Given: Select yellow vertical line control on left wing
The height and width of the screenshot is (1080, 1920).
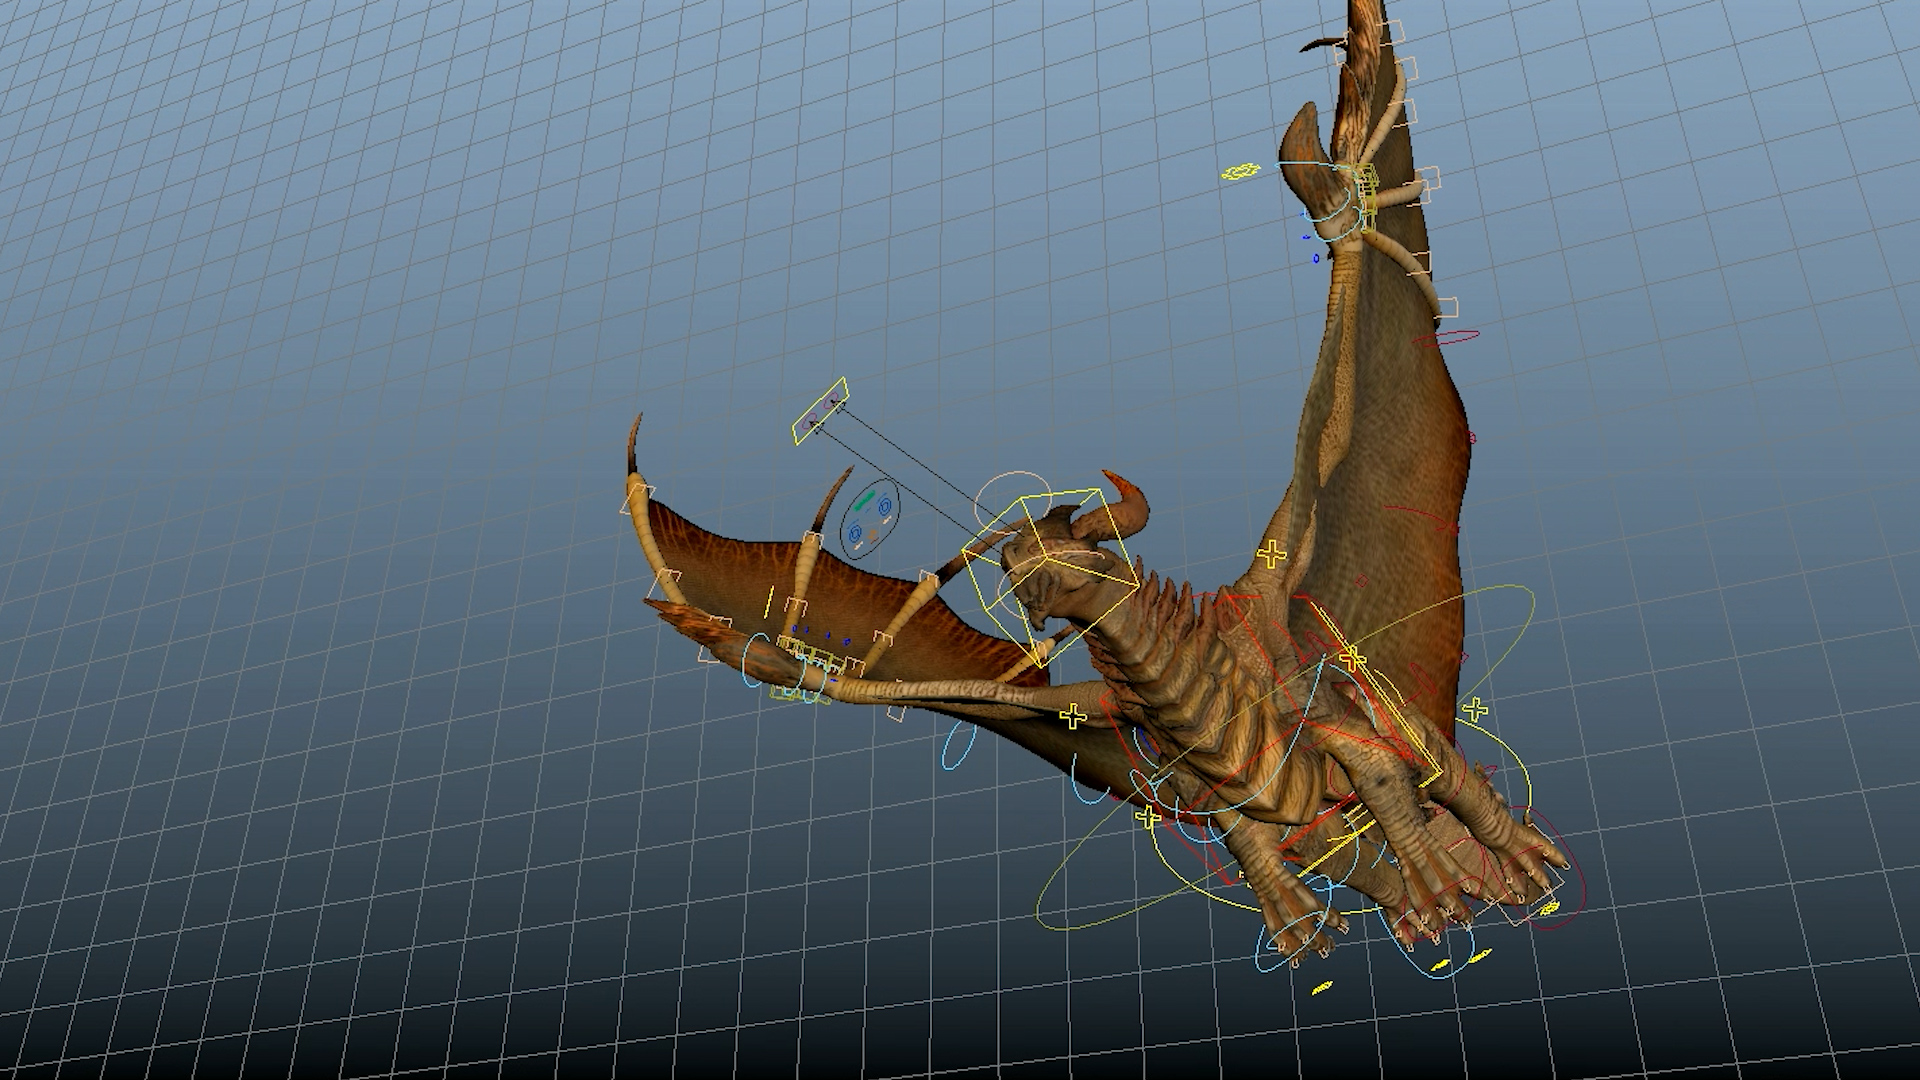Looking at the screenshot, I should point(769,603).
